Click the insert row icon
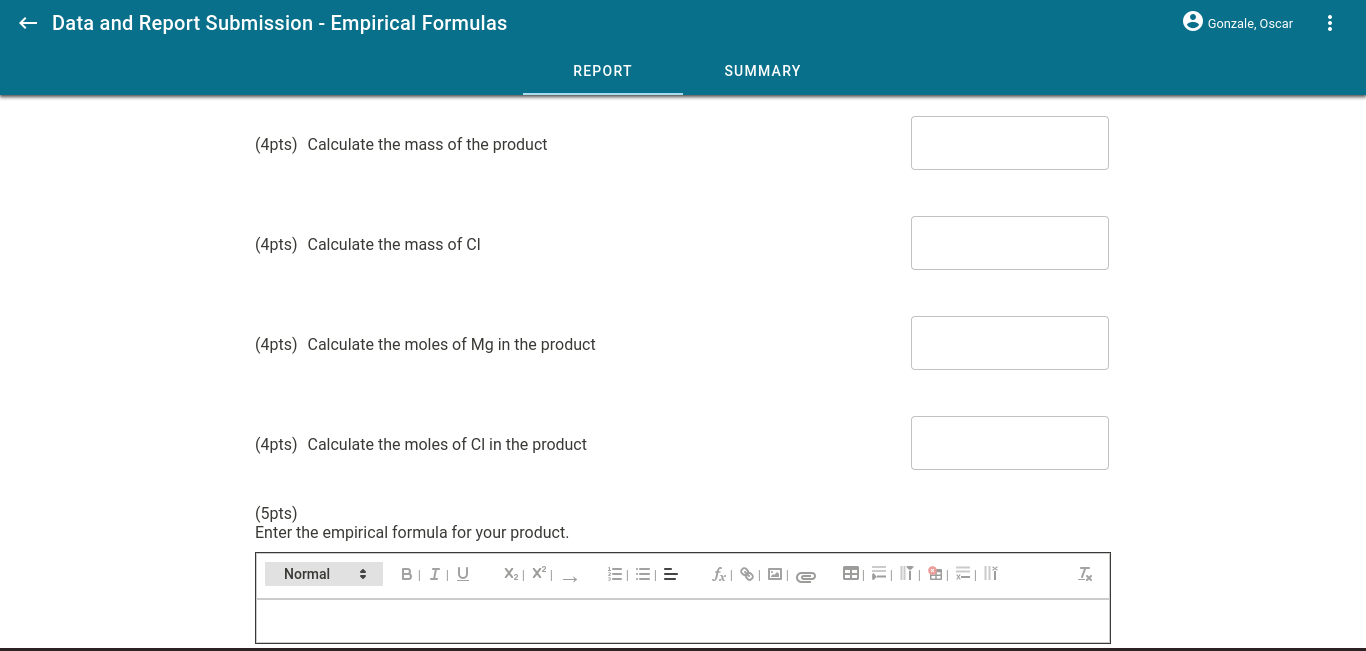Image resolution: width=1366 pixels, height=651 pixels. point(878,573)
